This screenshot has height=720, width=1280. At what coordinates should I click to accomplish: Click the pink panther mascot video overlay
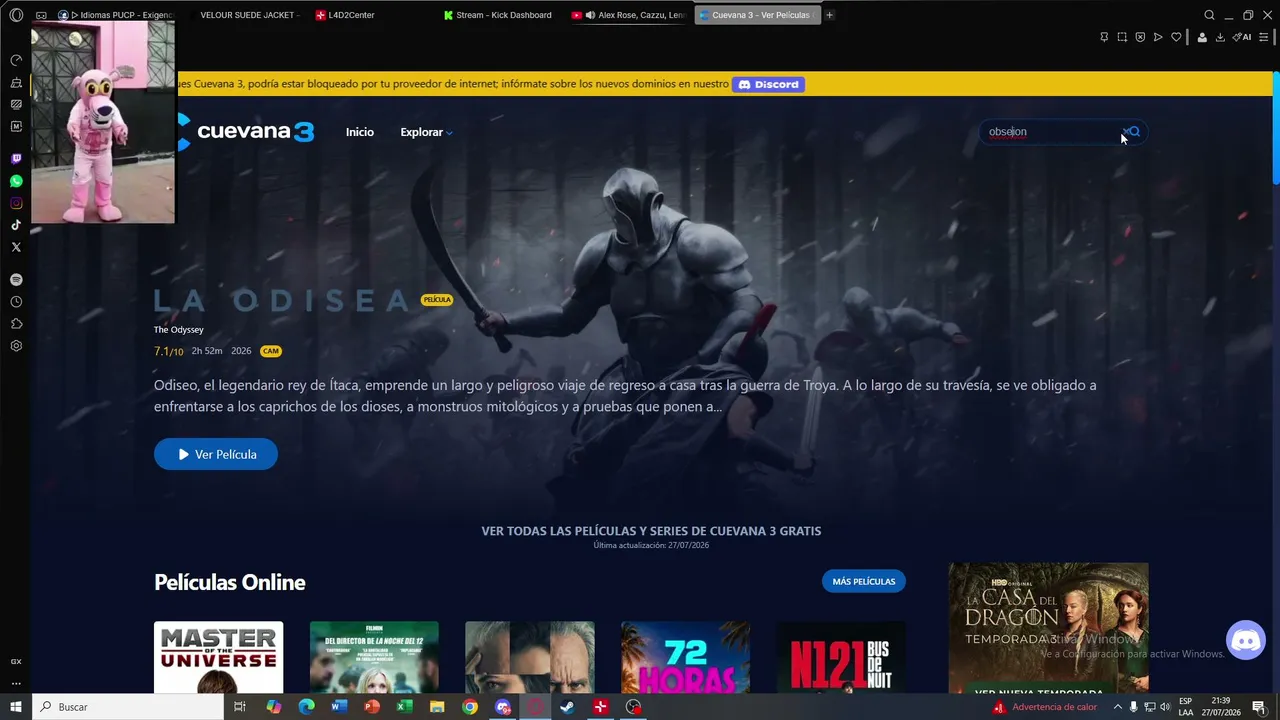coord(103,122)
